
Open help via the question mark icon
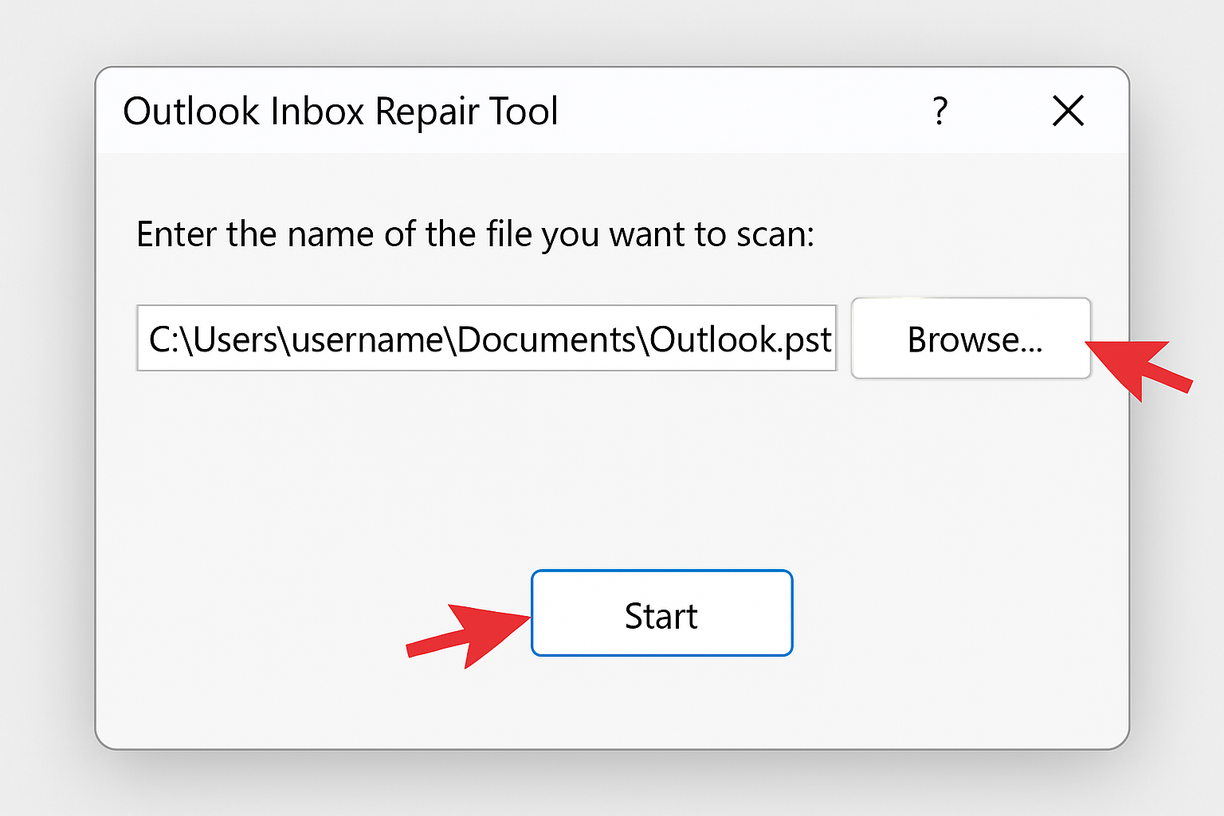pyautogui.click(x=940, y=112)
